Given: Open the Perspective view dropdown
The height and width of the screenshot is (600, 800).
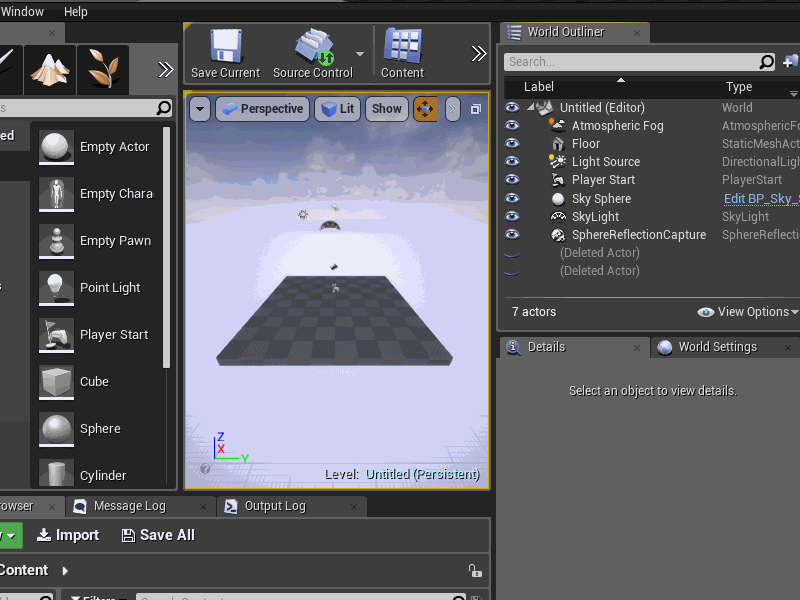Looking at the screenshot, I should (x=262, y=109).
